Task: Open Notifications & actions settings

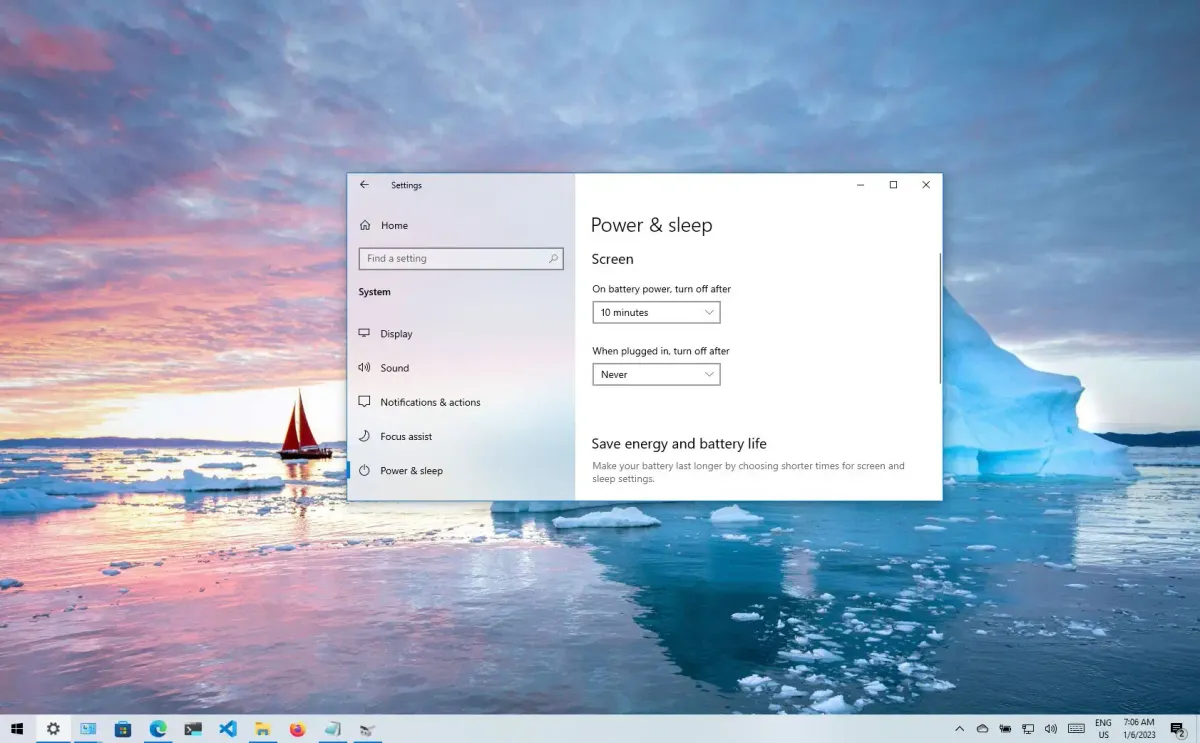Action: coord(430,402)
